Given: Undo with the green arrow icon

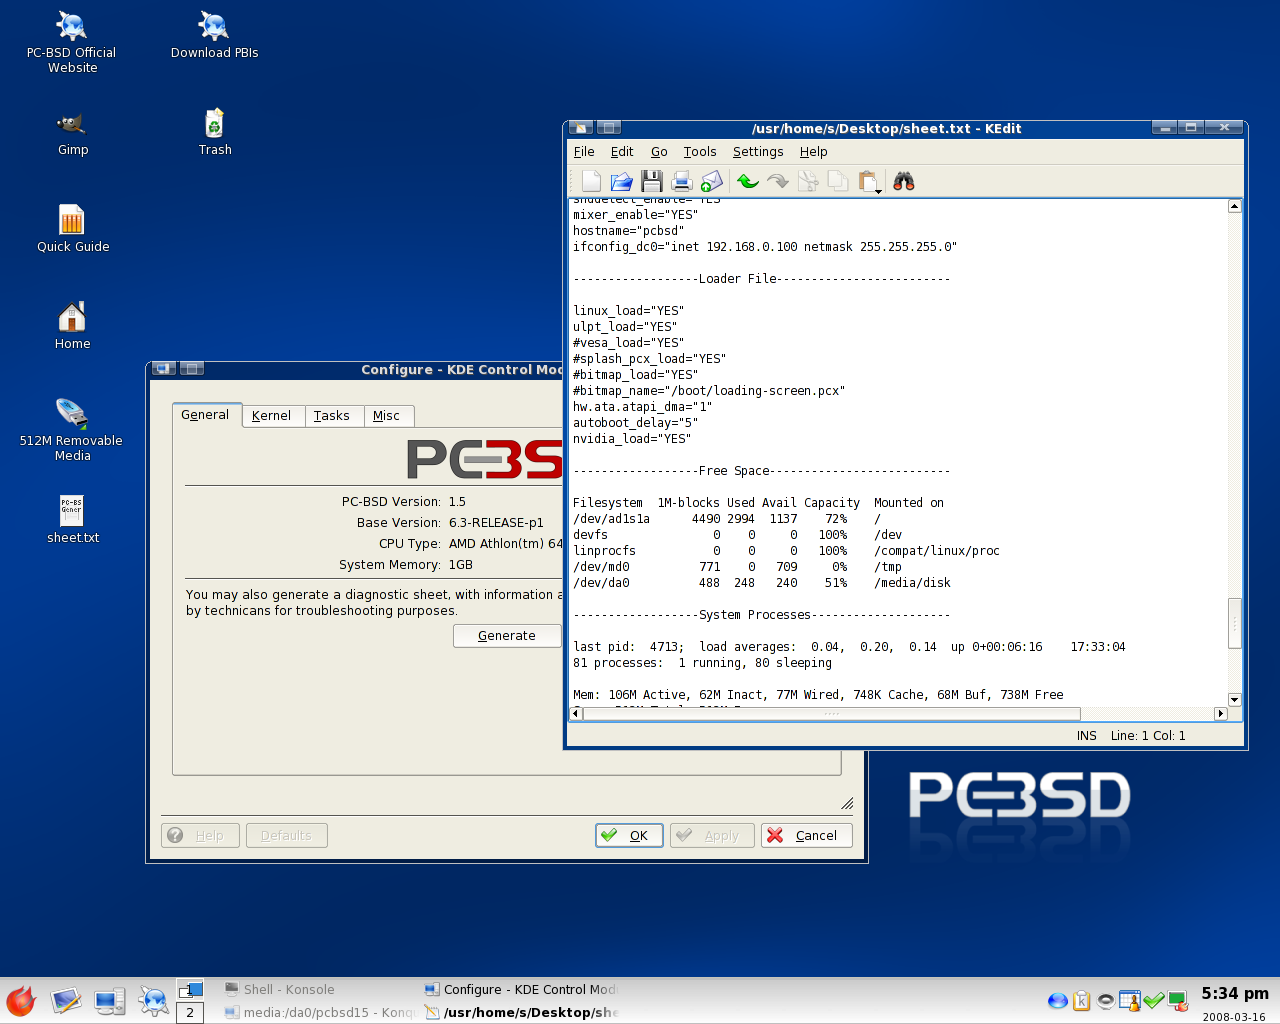Looking at the screenshot, I should pos(748,181).
